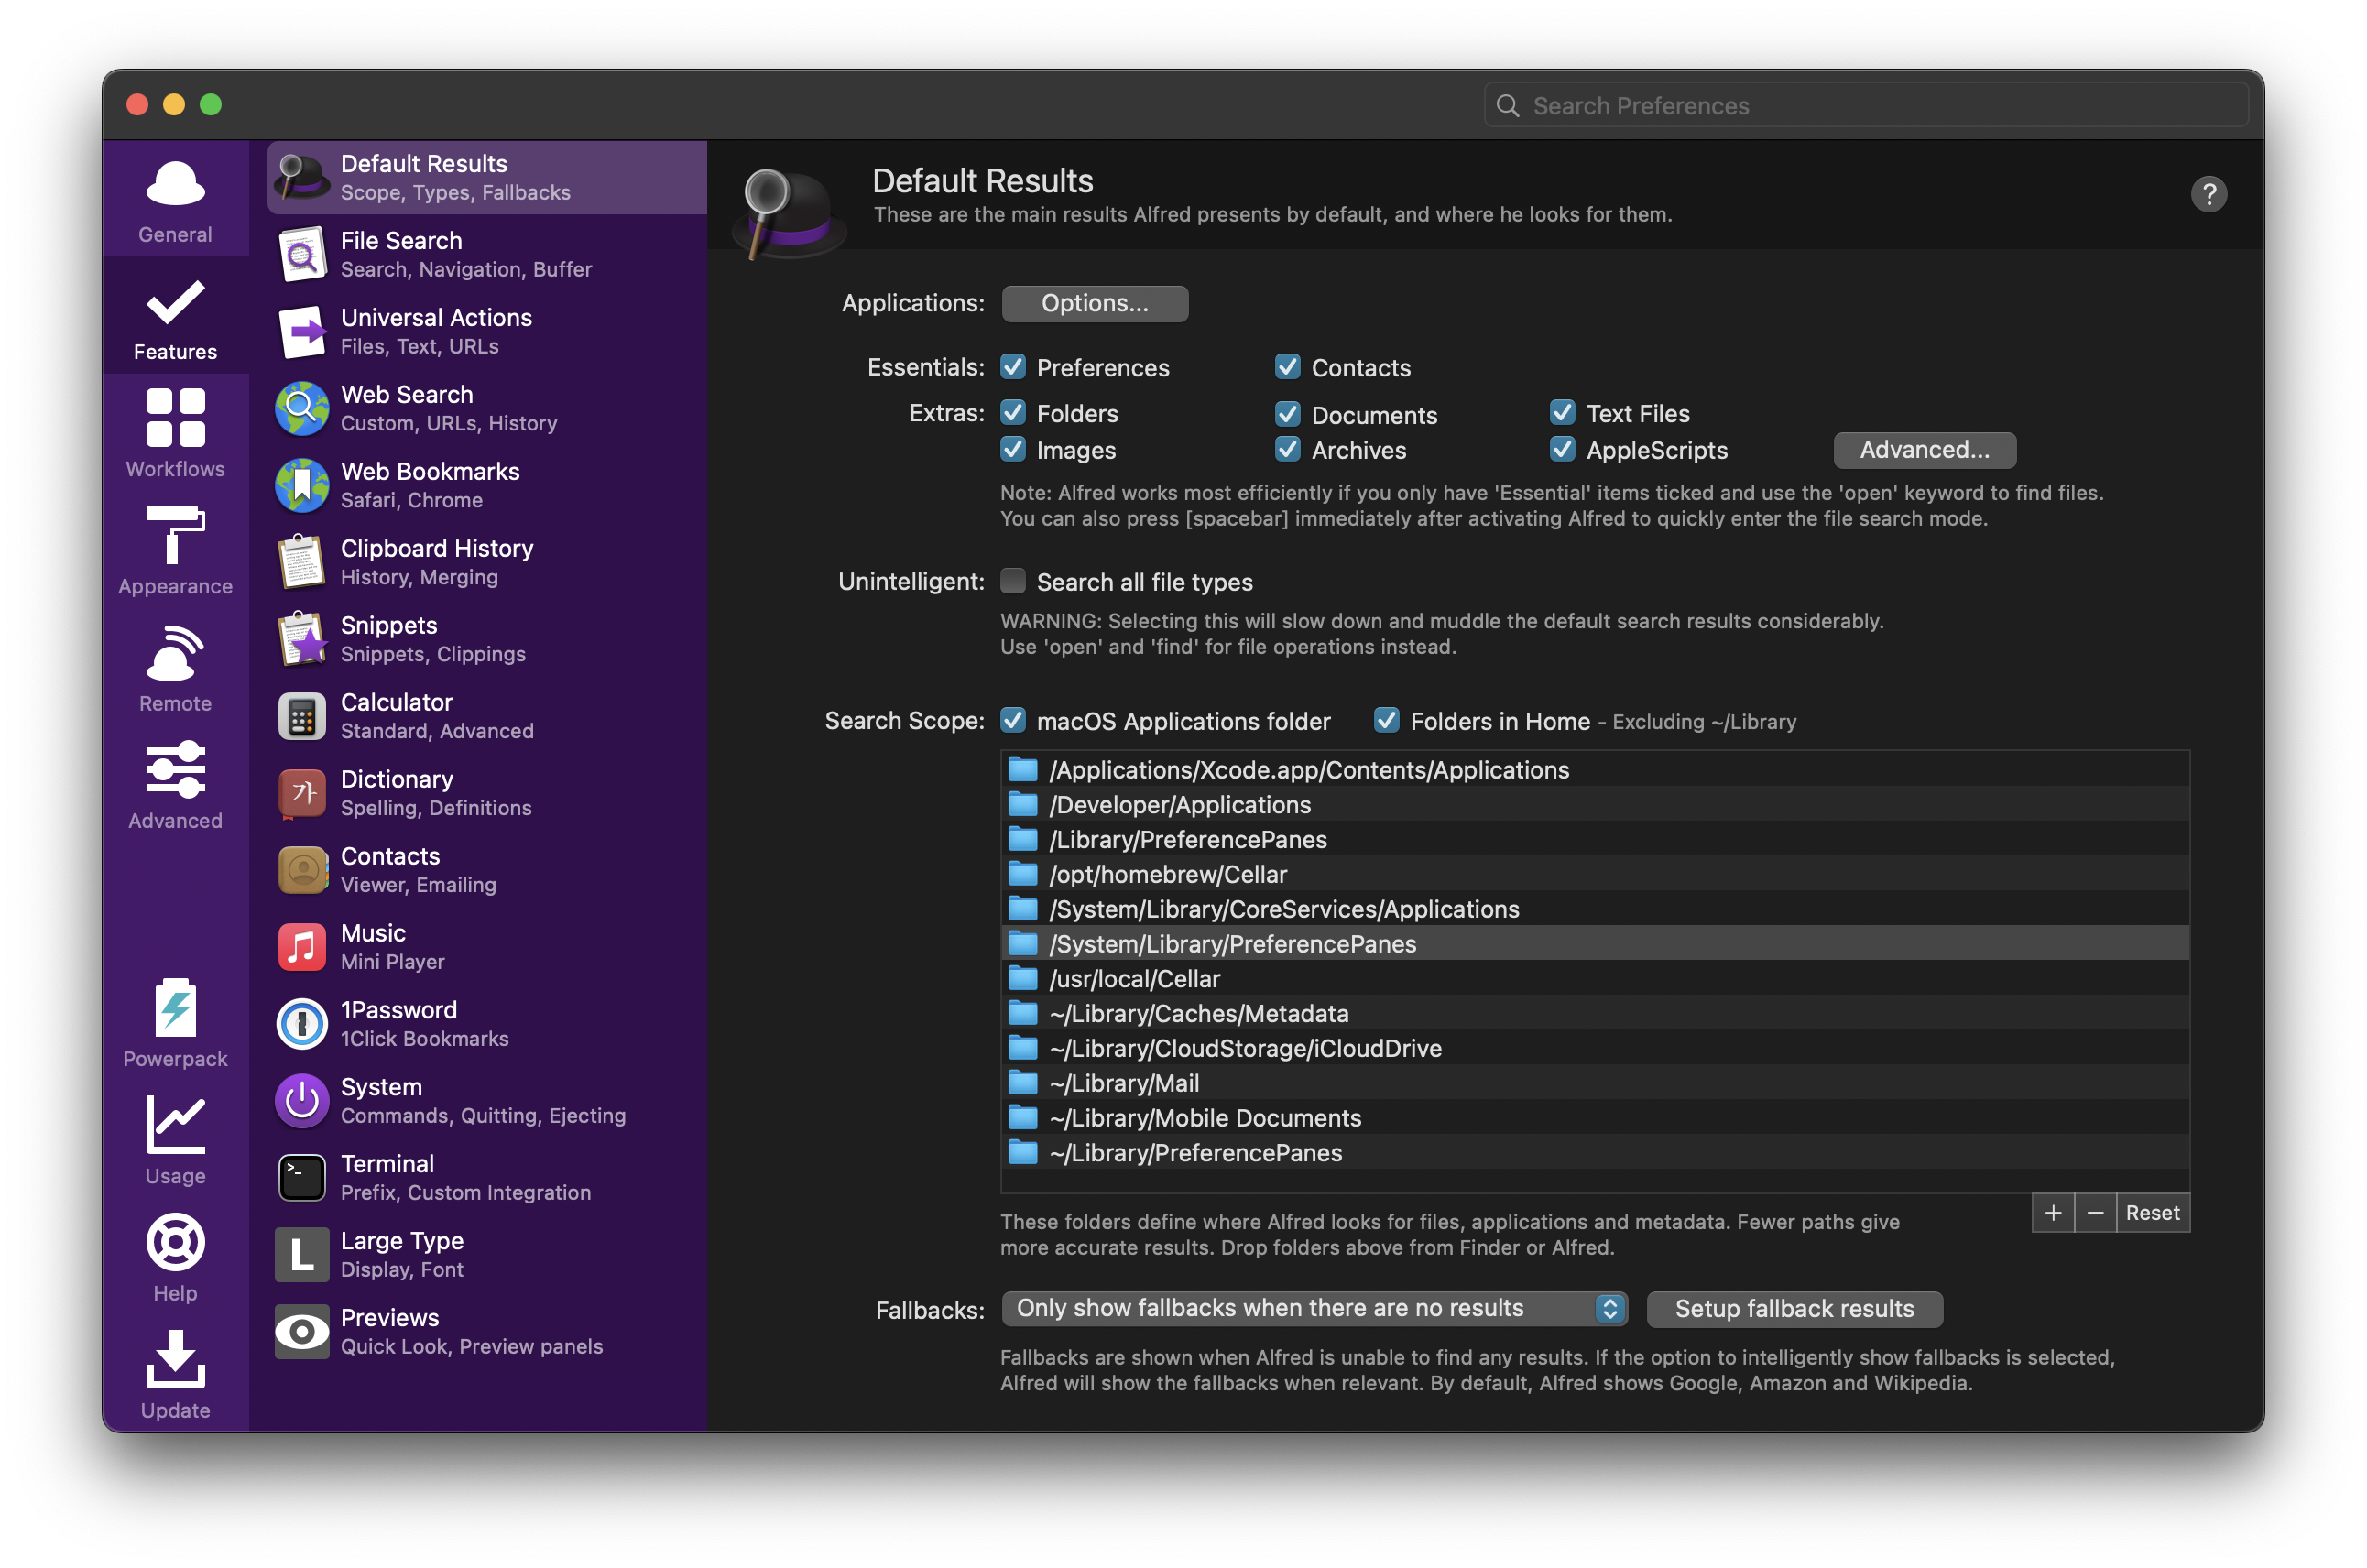This screenshot has width=2367, height=1568.
Task: Open the Universal Actions feature
Action: tap(487, 332)
